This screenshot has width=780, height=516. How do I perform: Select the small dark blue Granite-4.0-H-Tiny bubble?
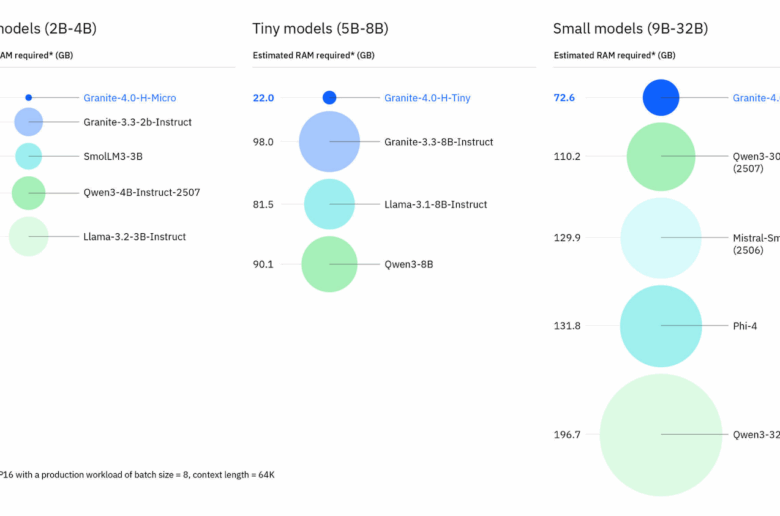(329, 97)
